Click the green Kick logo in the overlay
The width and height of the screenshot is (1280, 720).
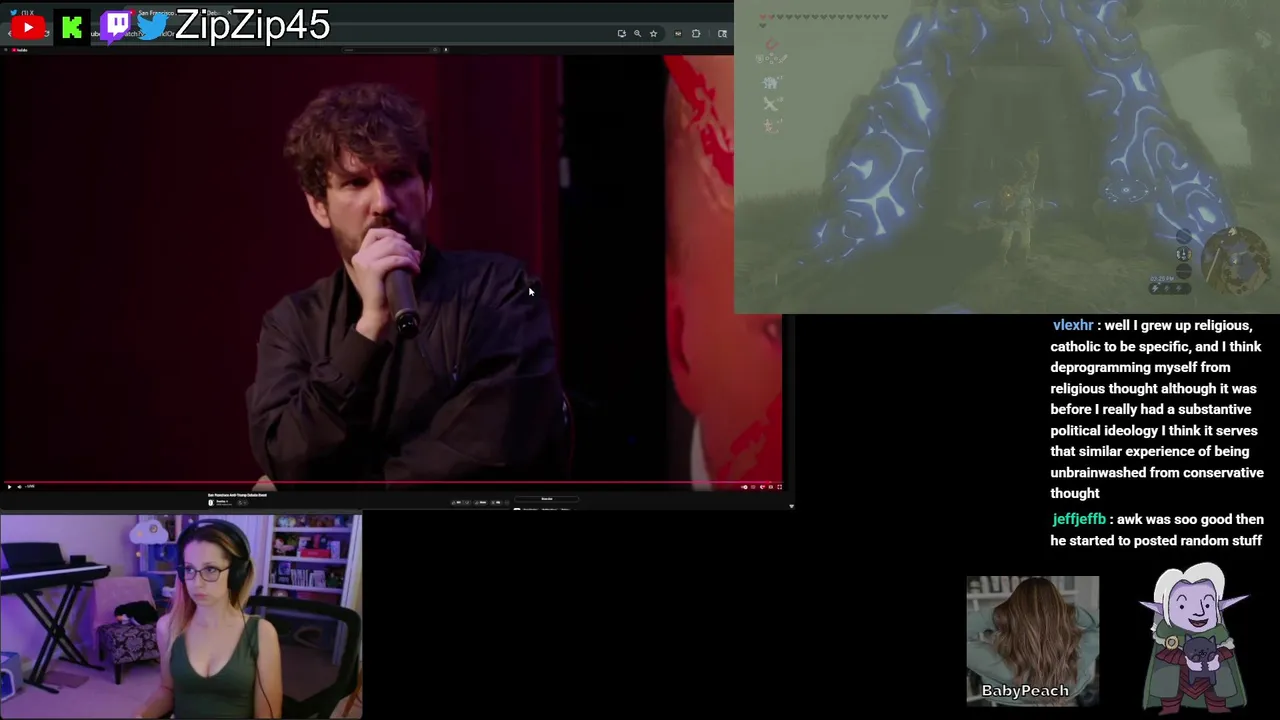[72, 28]
